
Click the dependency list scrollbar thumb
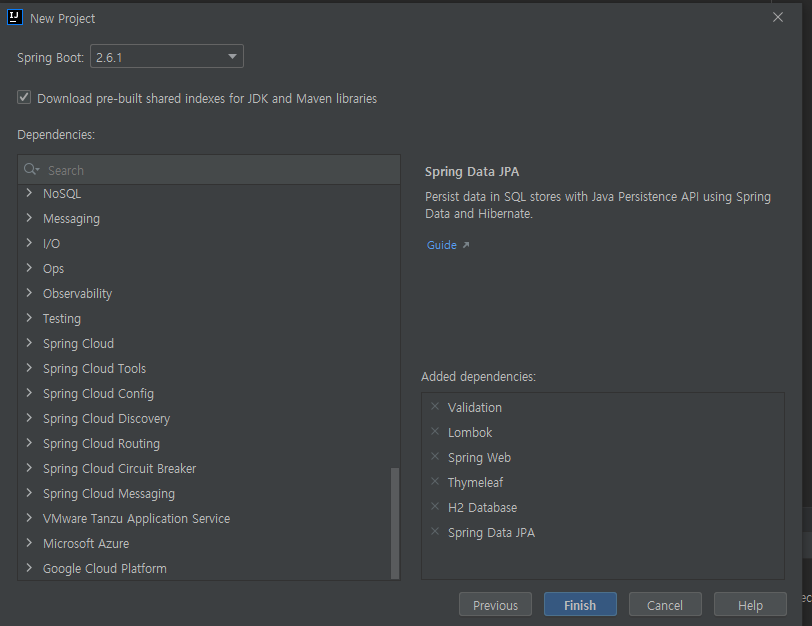tap(395, 523)
